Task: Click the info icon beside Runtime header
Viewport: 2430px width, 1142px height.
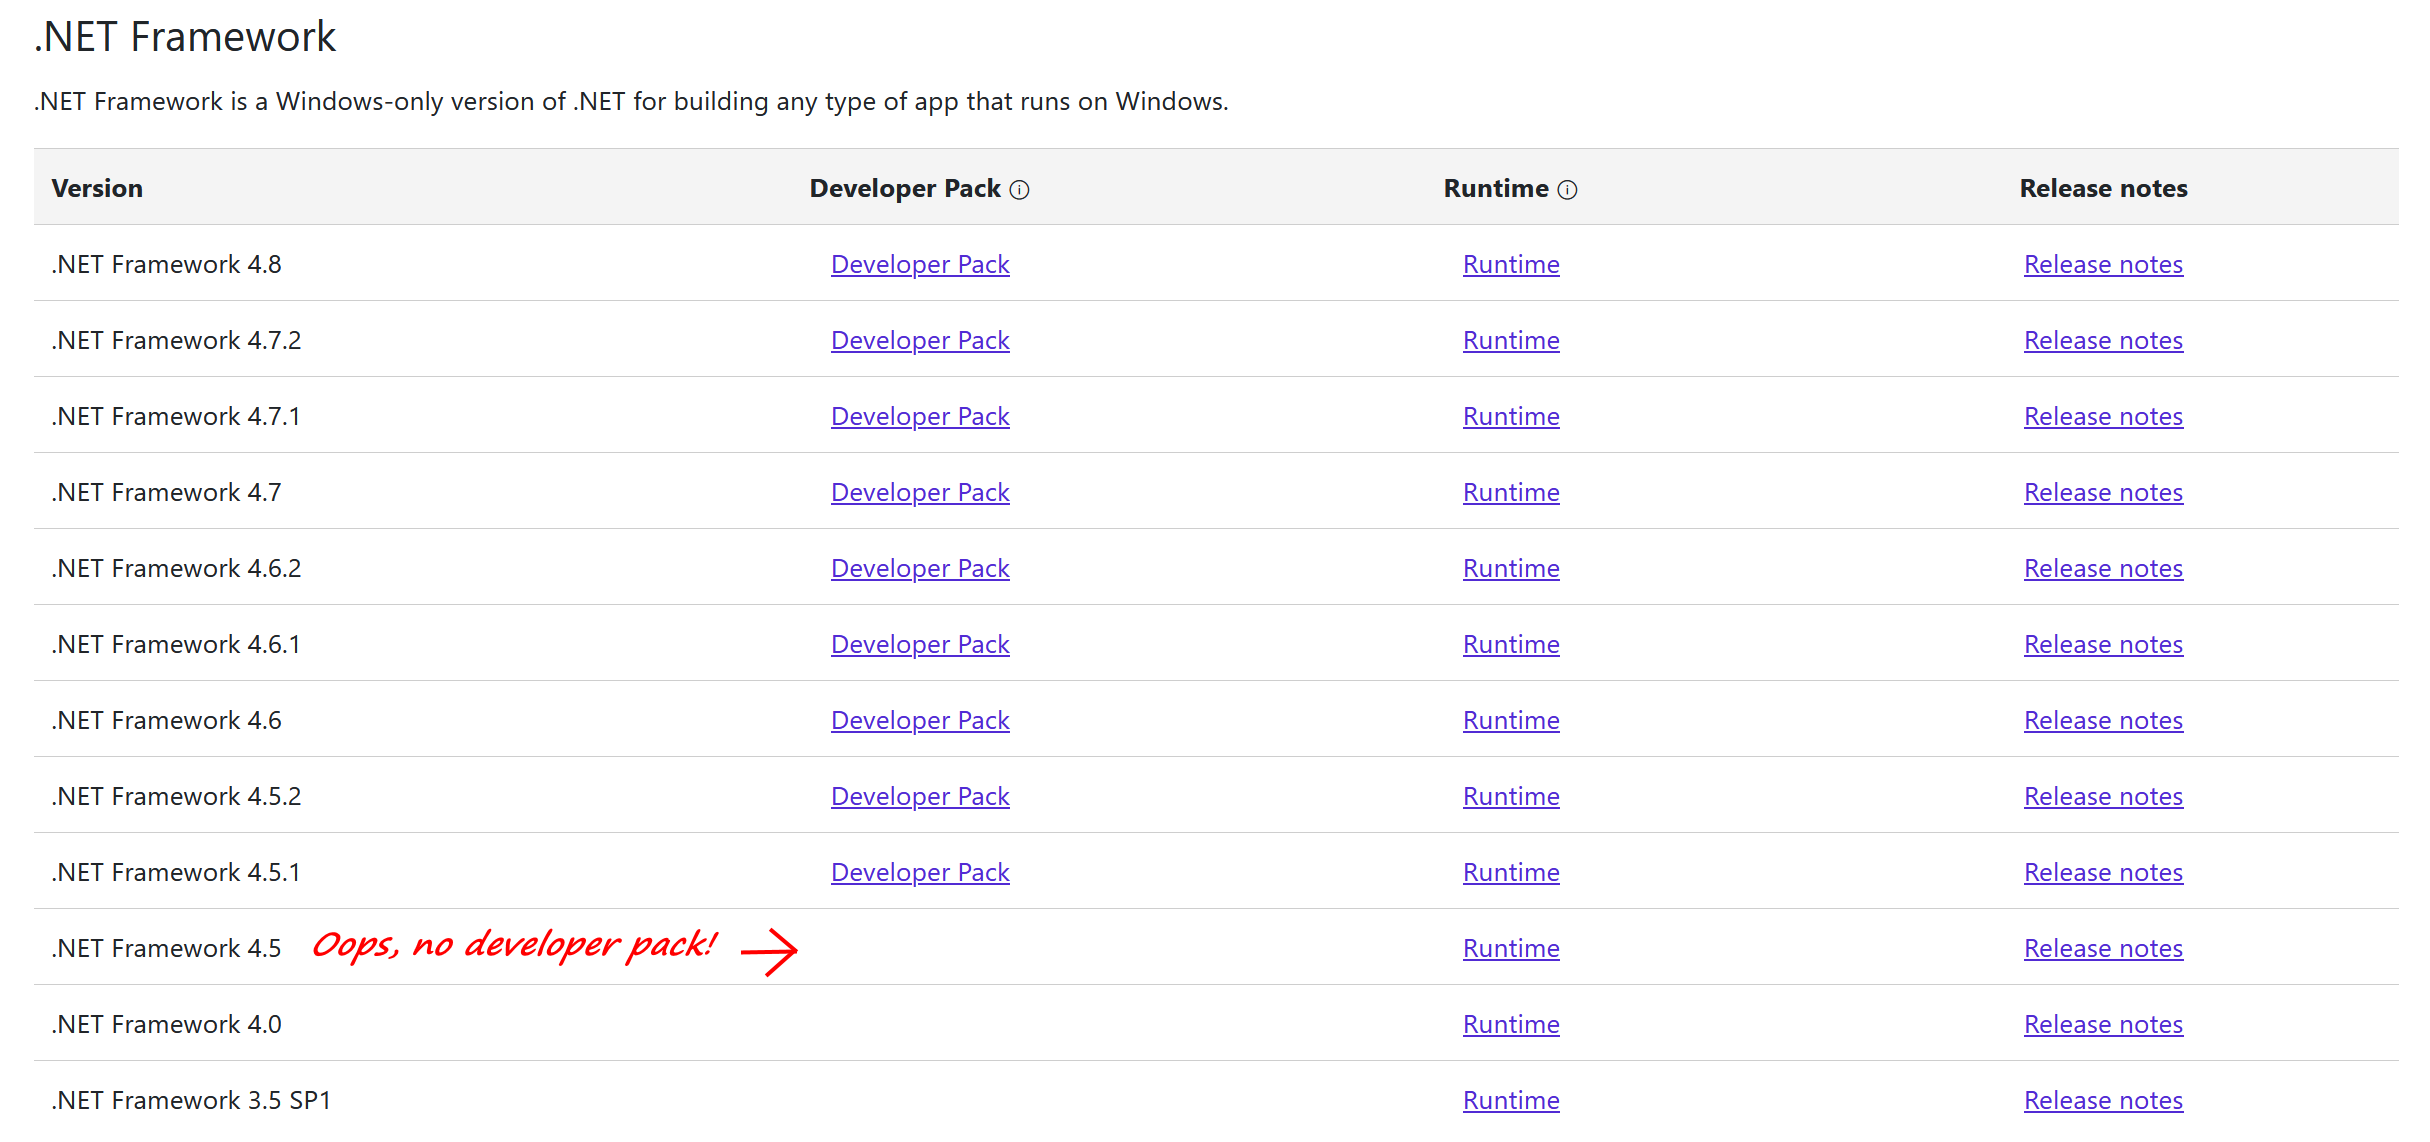Action: pos(1567,189)
